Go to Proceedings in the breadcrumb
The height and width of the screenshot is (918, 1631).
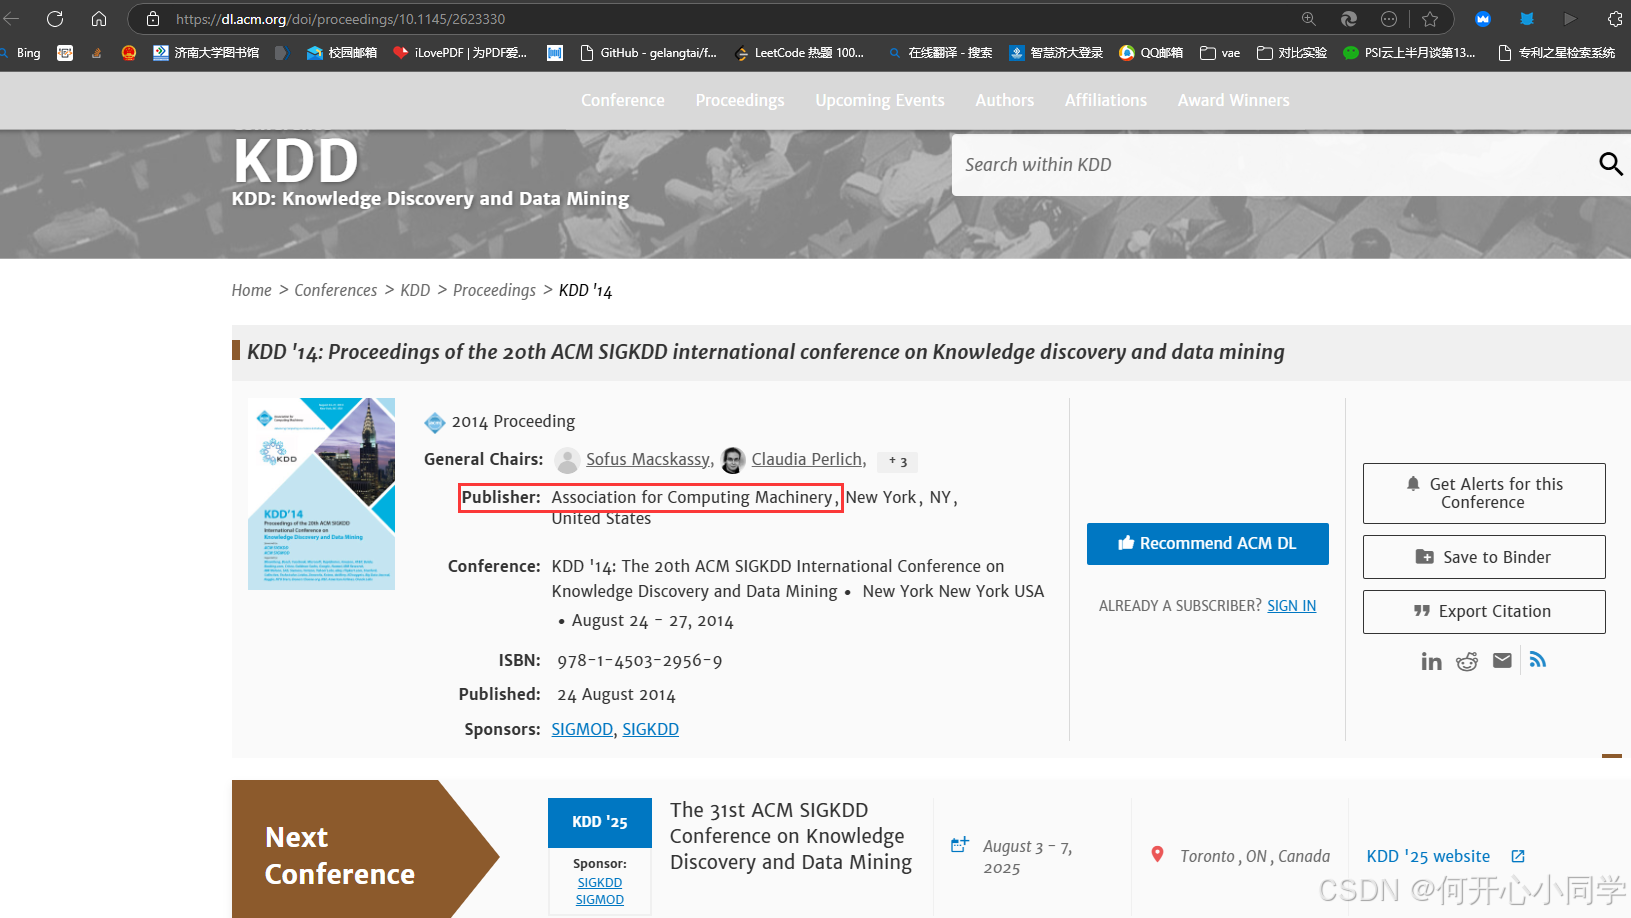[x=494, y=290]
